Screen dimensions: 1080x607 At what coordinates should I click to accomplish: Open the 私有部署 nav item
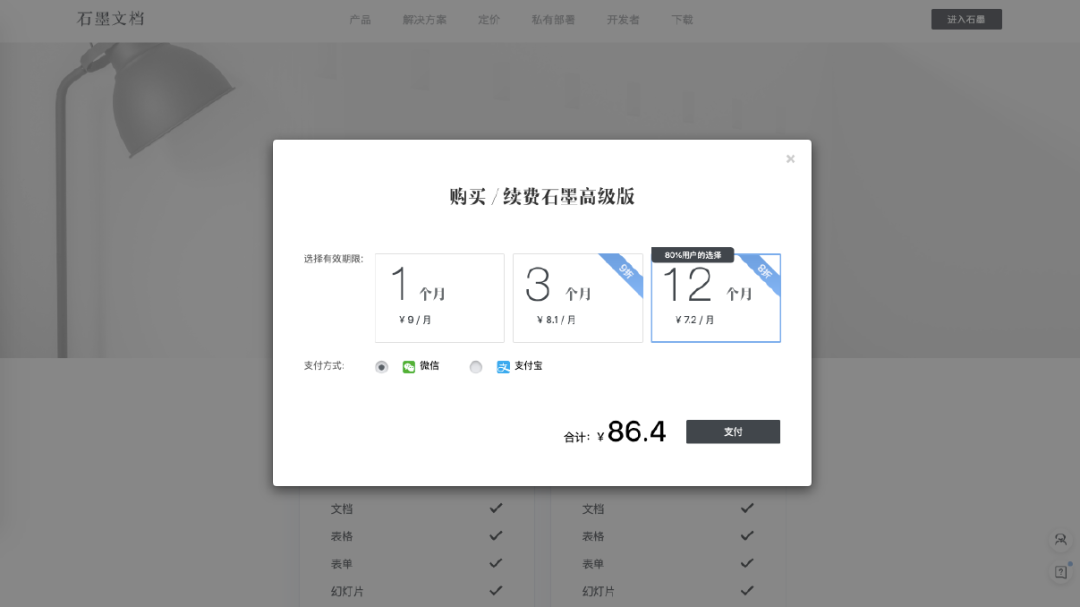pos(553,20)
